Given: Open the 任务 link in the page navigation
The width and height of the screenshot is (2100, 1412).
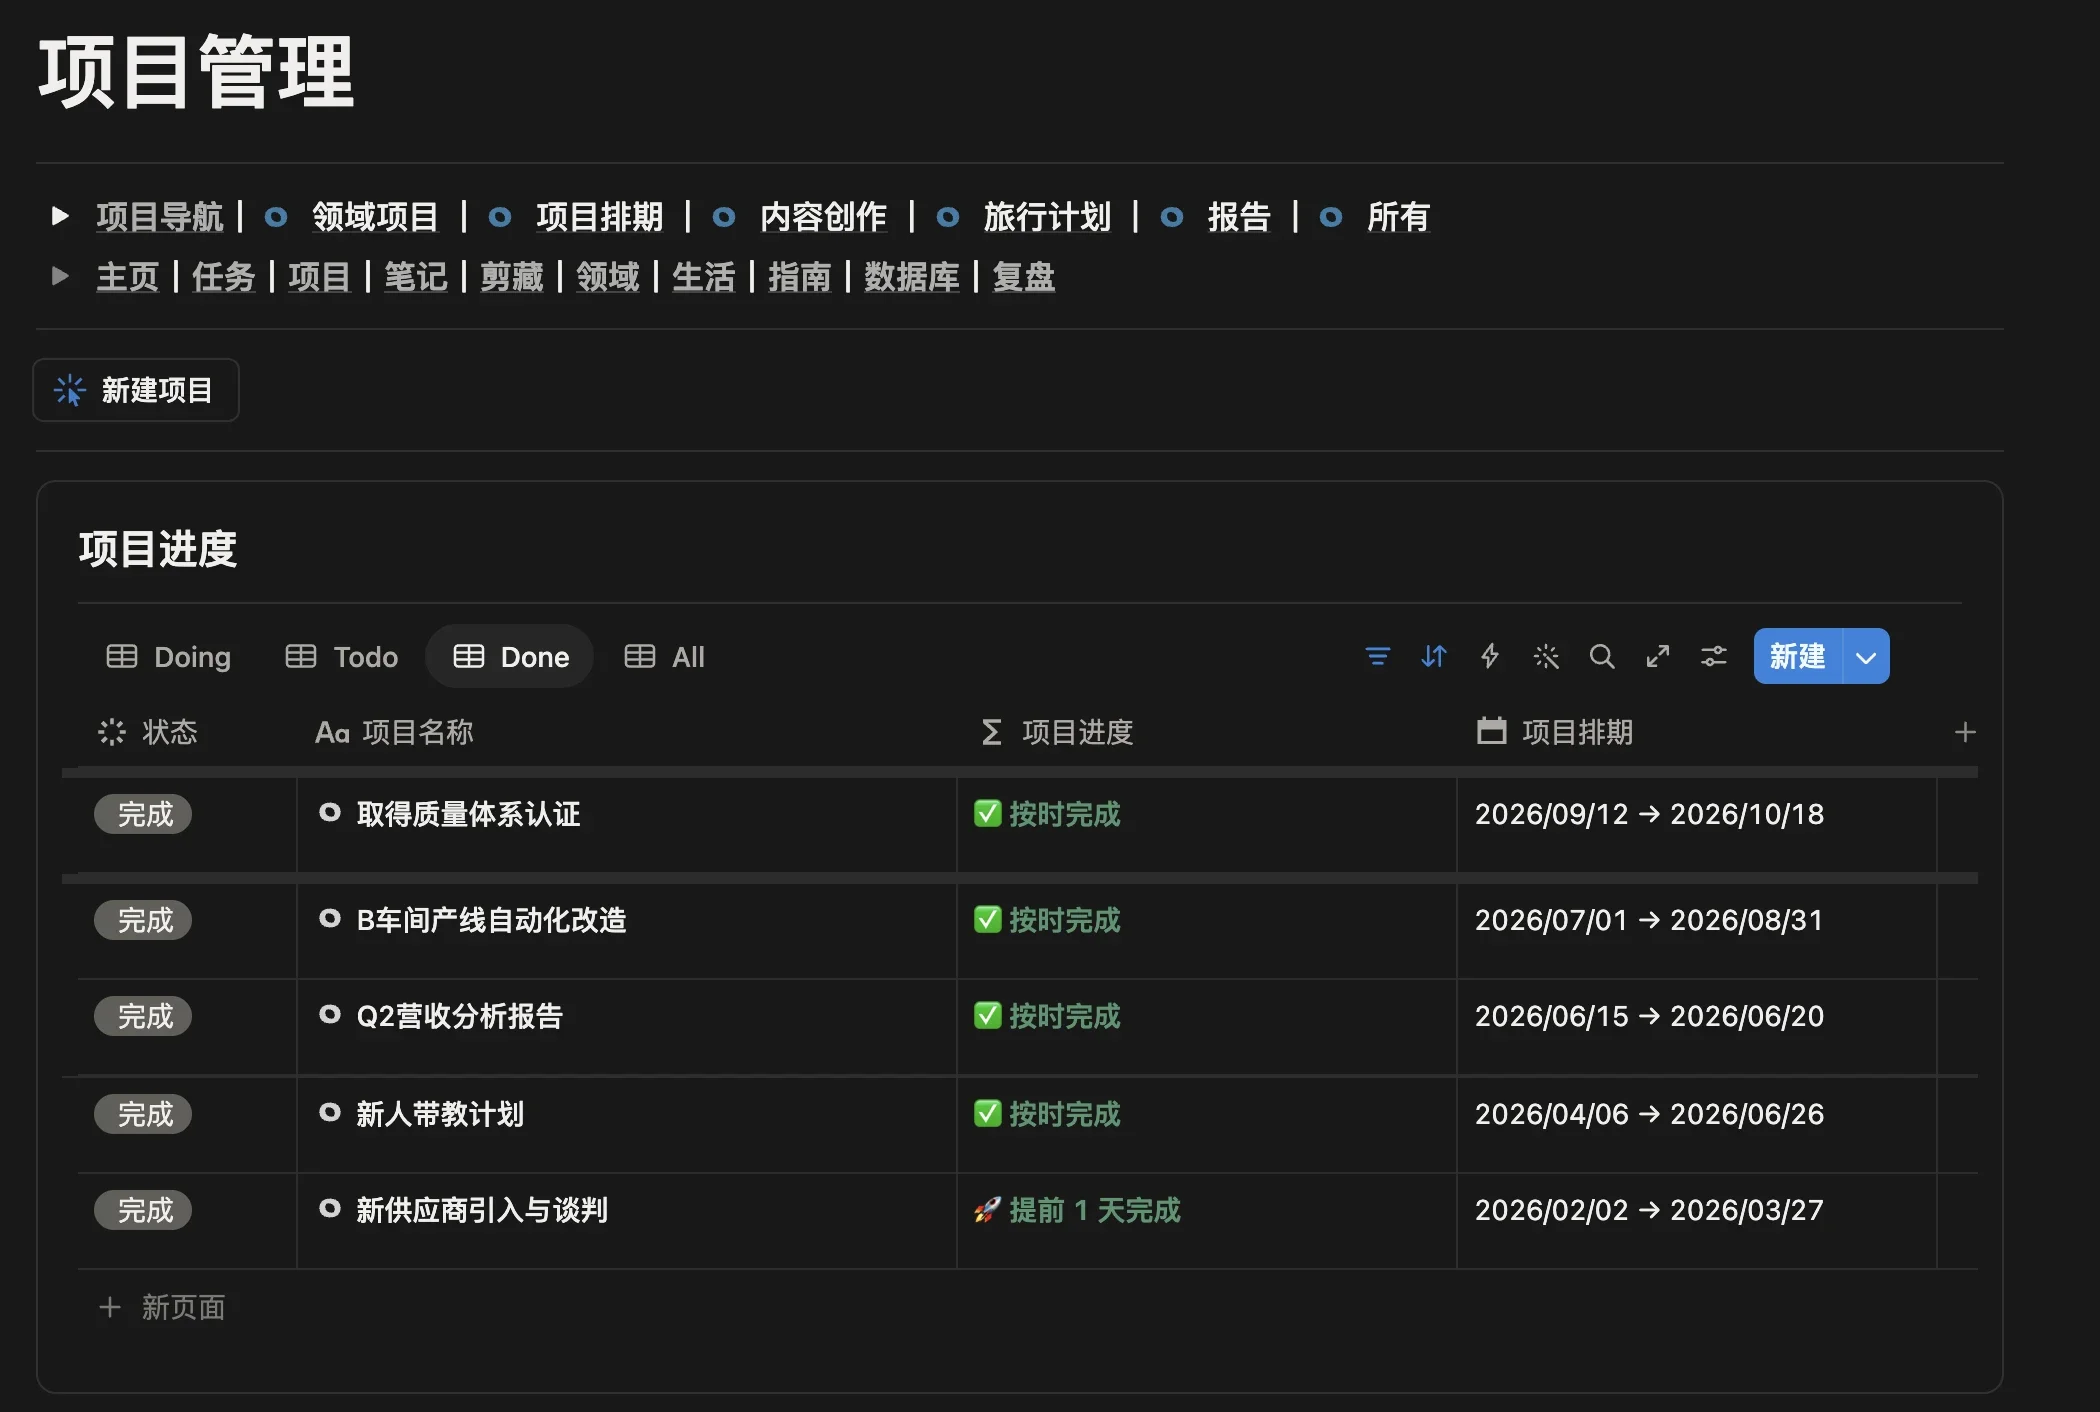Looking at the screenshot, I should pos(224,277).
